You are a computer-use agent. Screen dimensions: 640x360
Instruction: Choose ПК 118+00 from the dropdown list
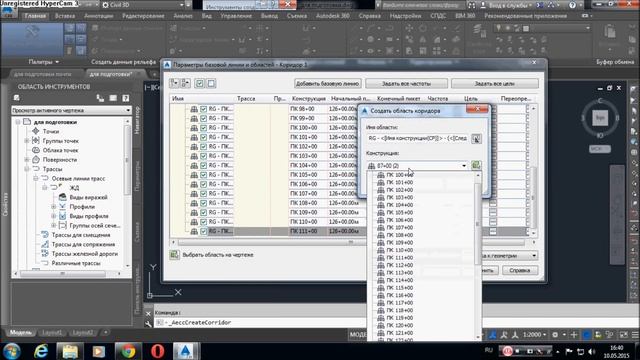pyautogui.click(x=400, y=310)
